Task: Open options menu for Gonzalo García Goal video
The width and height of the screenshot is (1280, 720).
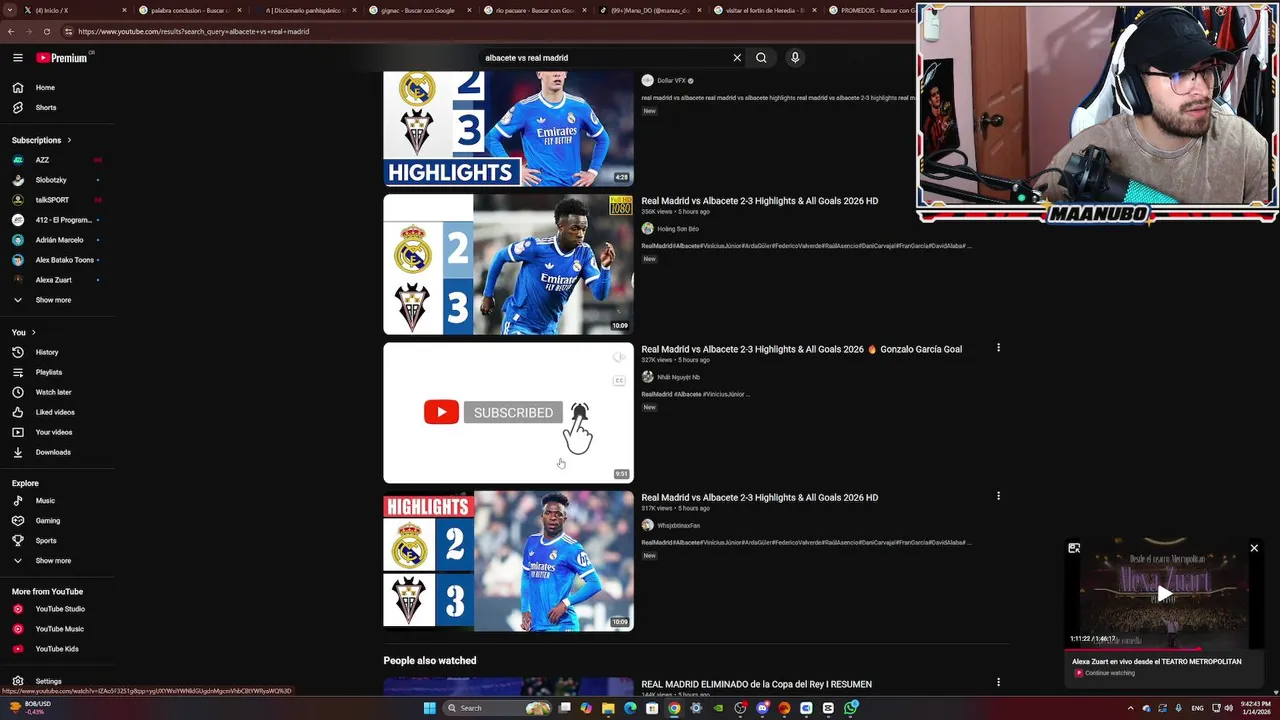Action: tap(998, 348)
